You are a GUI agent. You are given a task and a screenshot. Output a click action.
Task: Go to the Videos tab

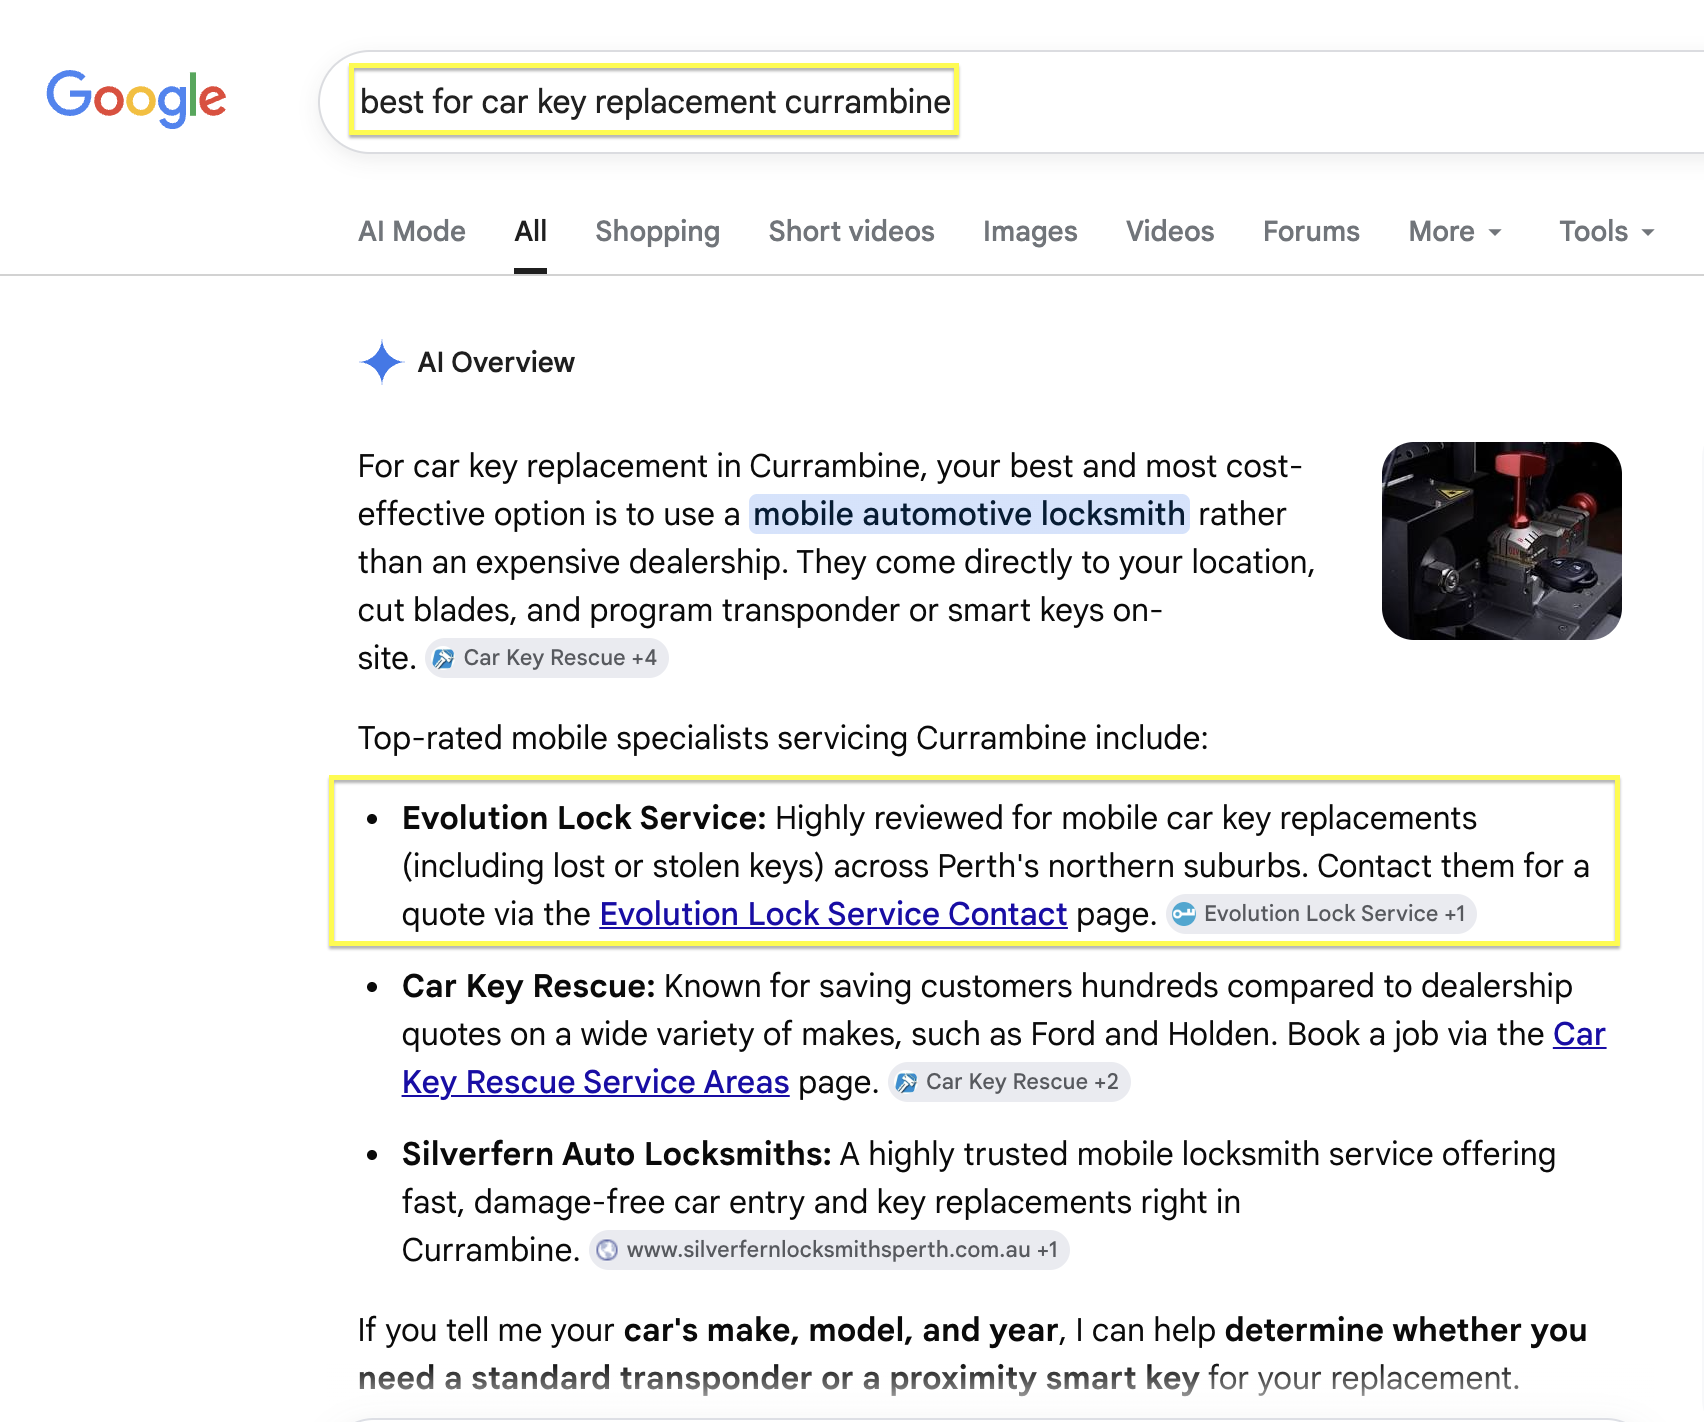tap(1170, 232)
